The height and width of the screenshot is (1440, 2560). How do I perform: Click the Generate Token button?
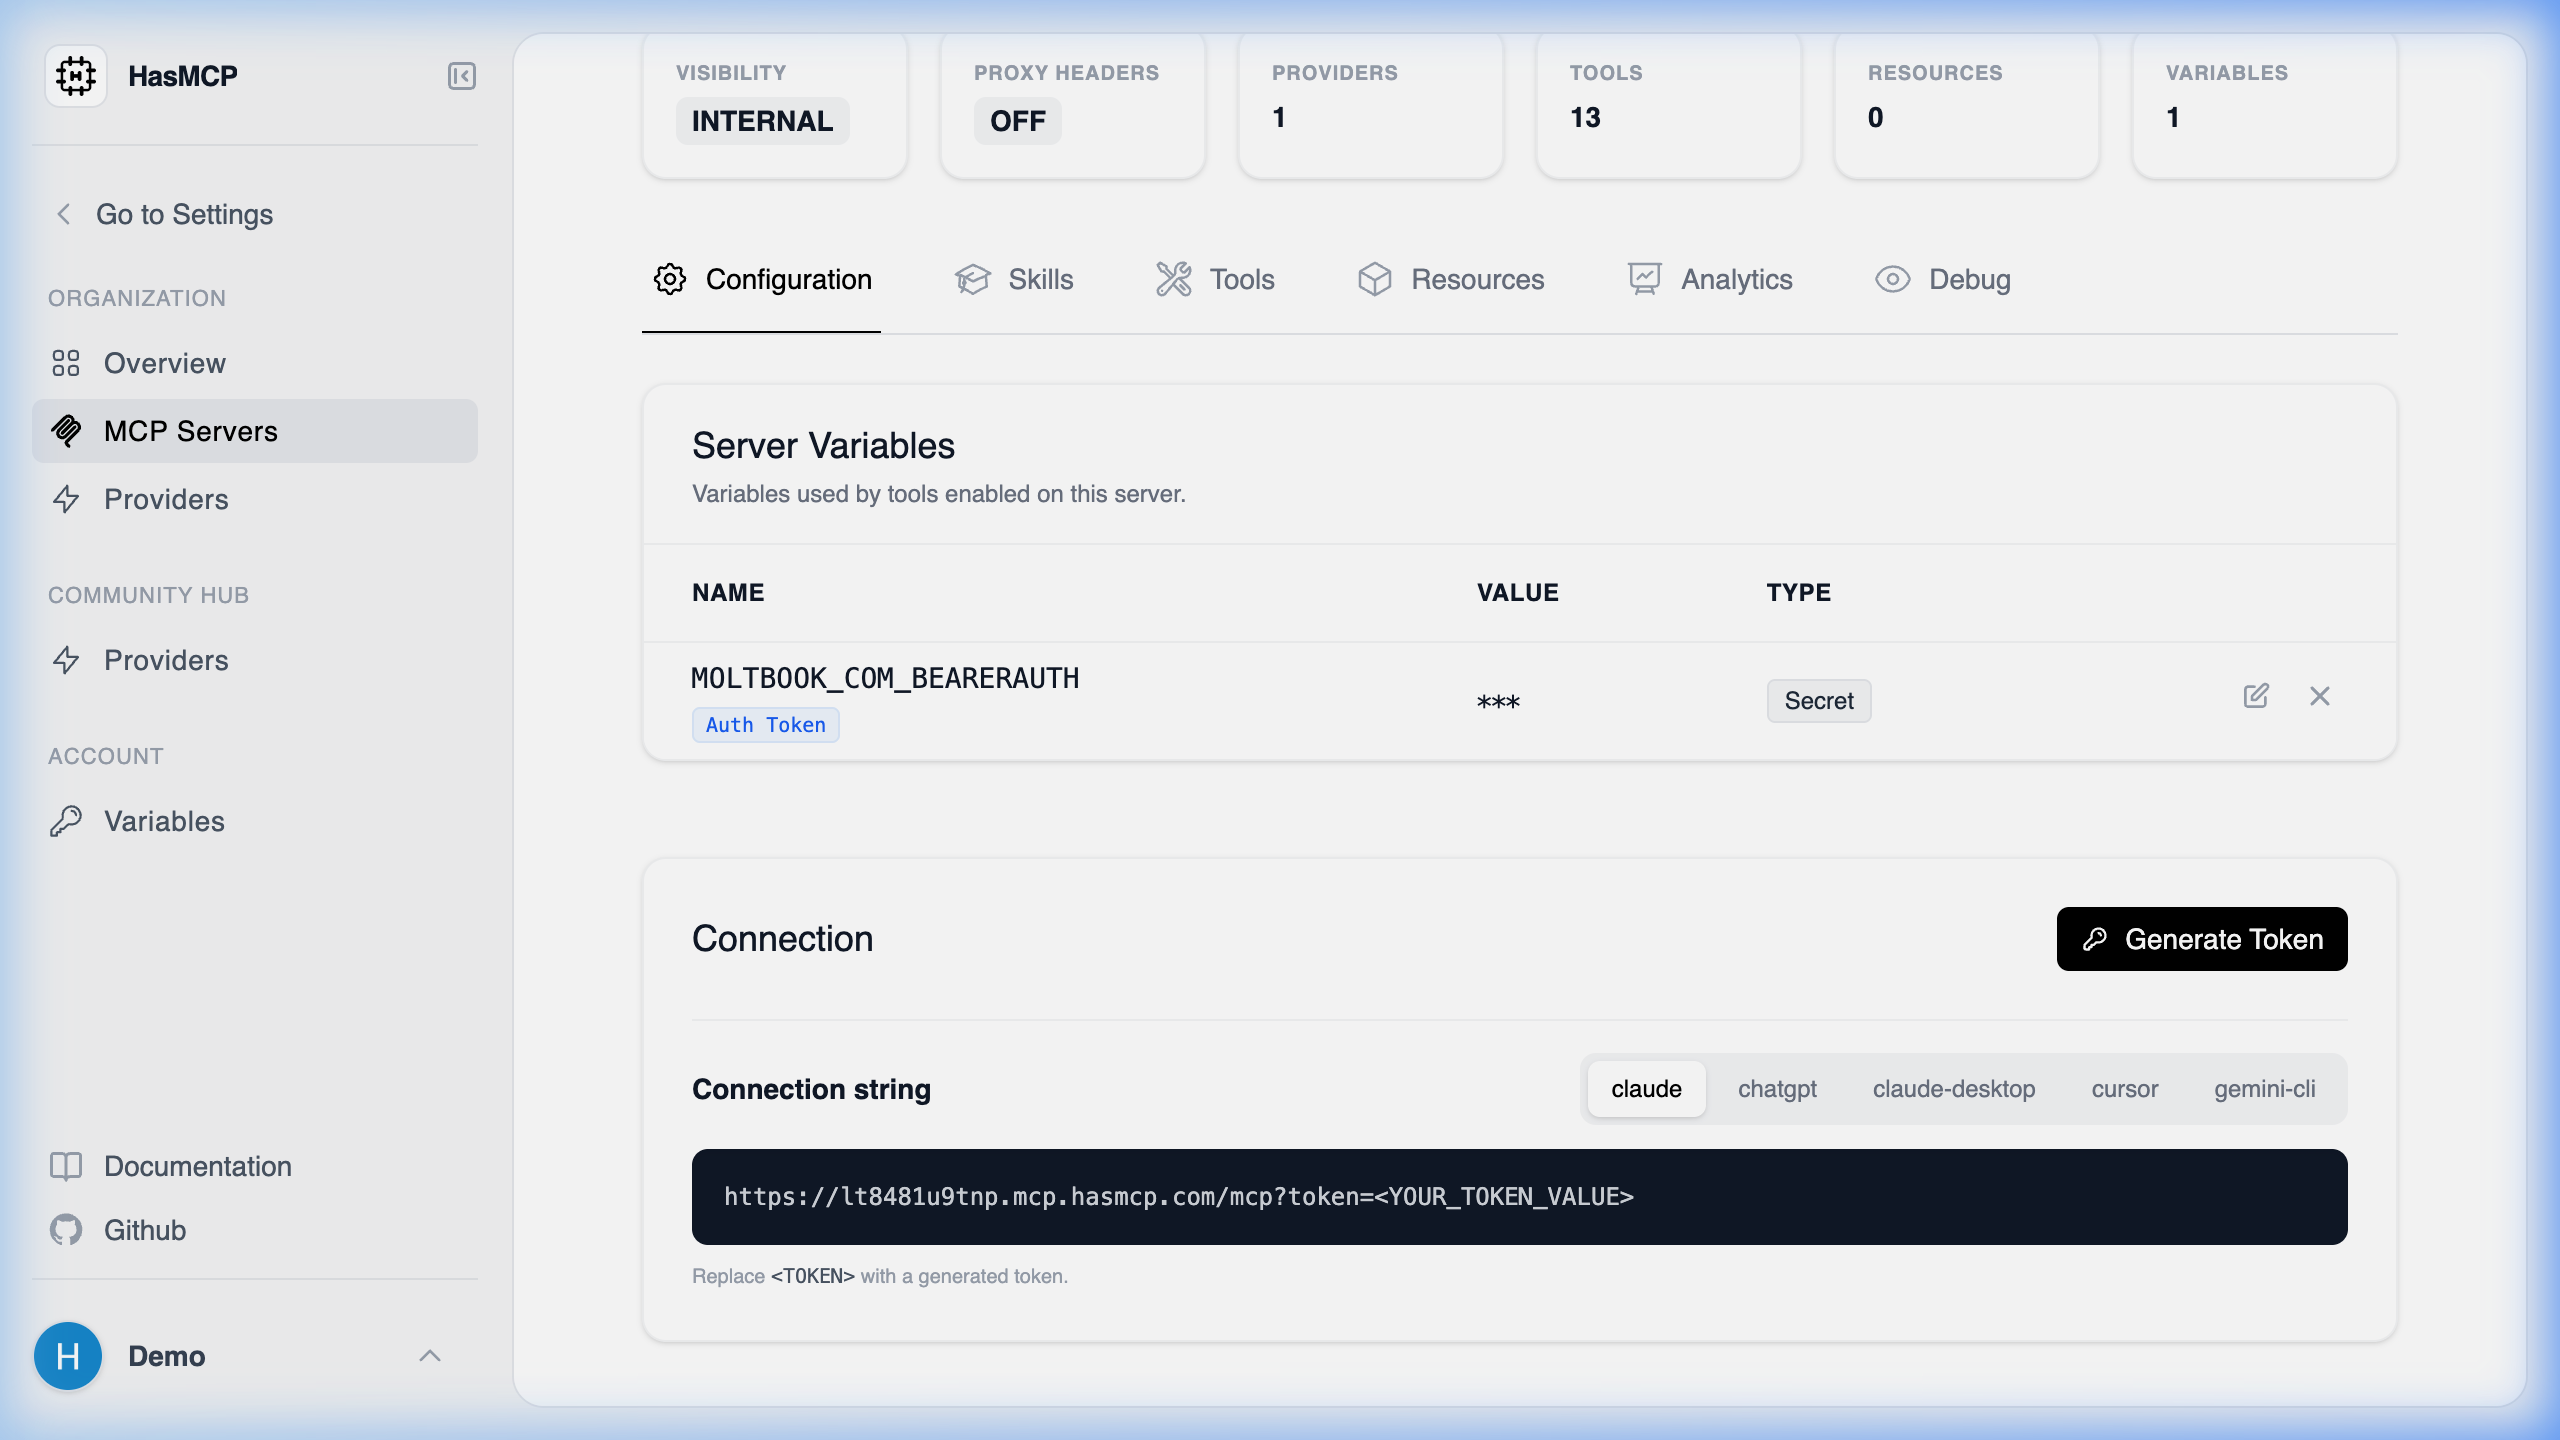tap(2201, 939)
